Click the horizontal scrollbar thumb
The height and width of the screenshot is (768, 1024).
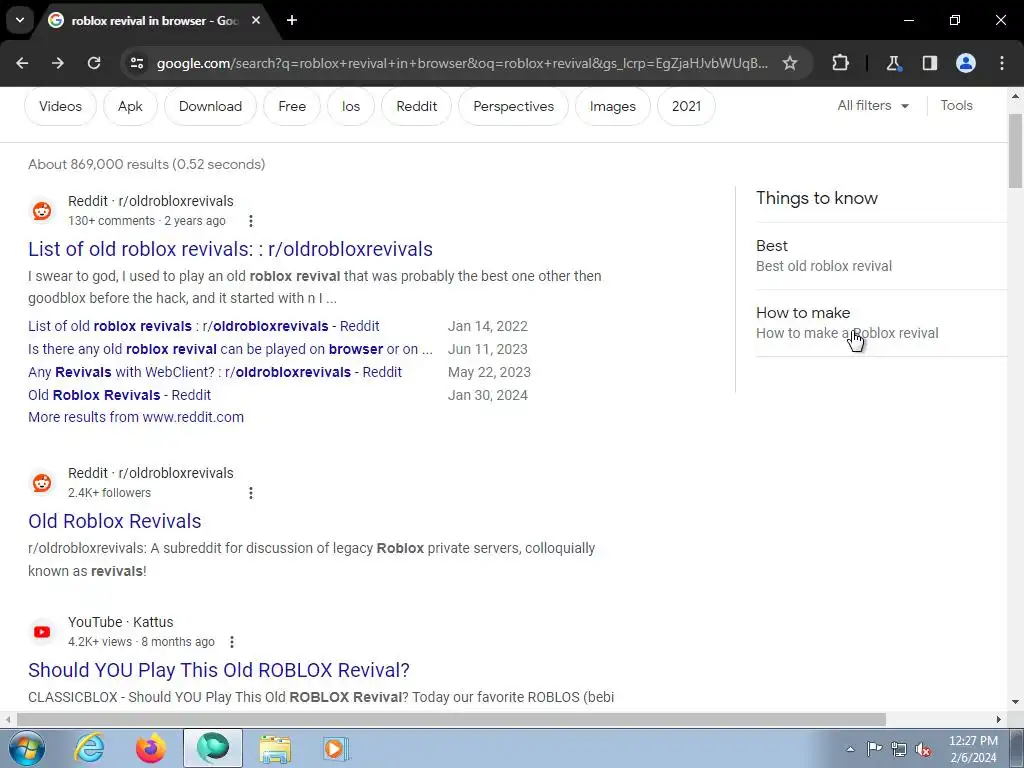(451, 719)
